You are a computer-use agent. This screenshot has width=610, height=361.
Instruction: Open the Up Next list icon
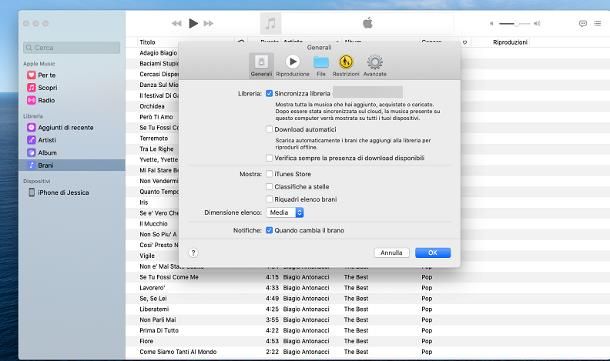coord(598,23)
